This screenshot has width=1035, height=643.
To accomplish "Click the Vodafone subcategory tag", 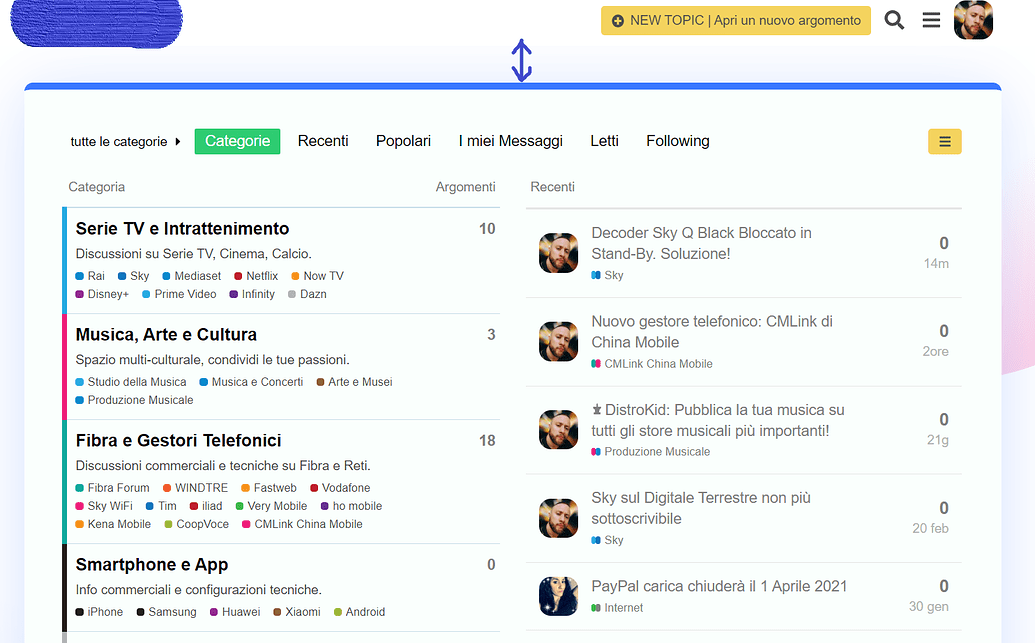I will pos(345,488).
